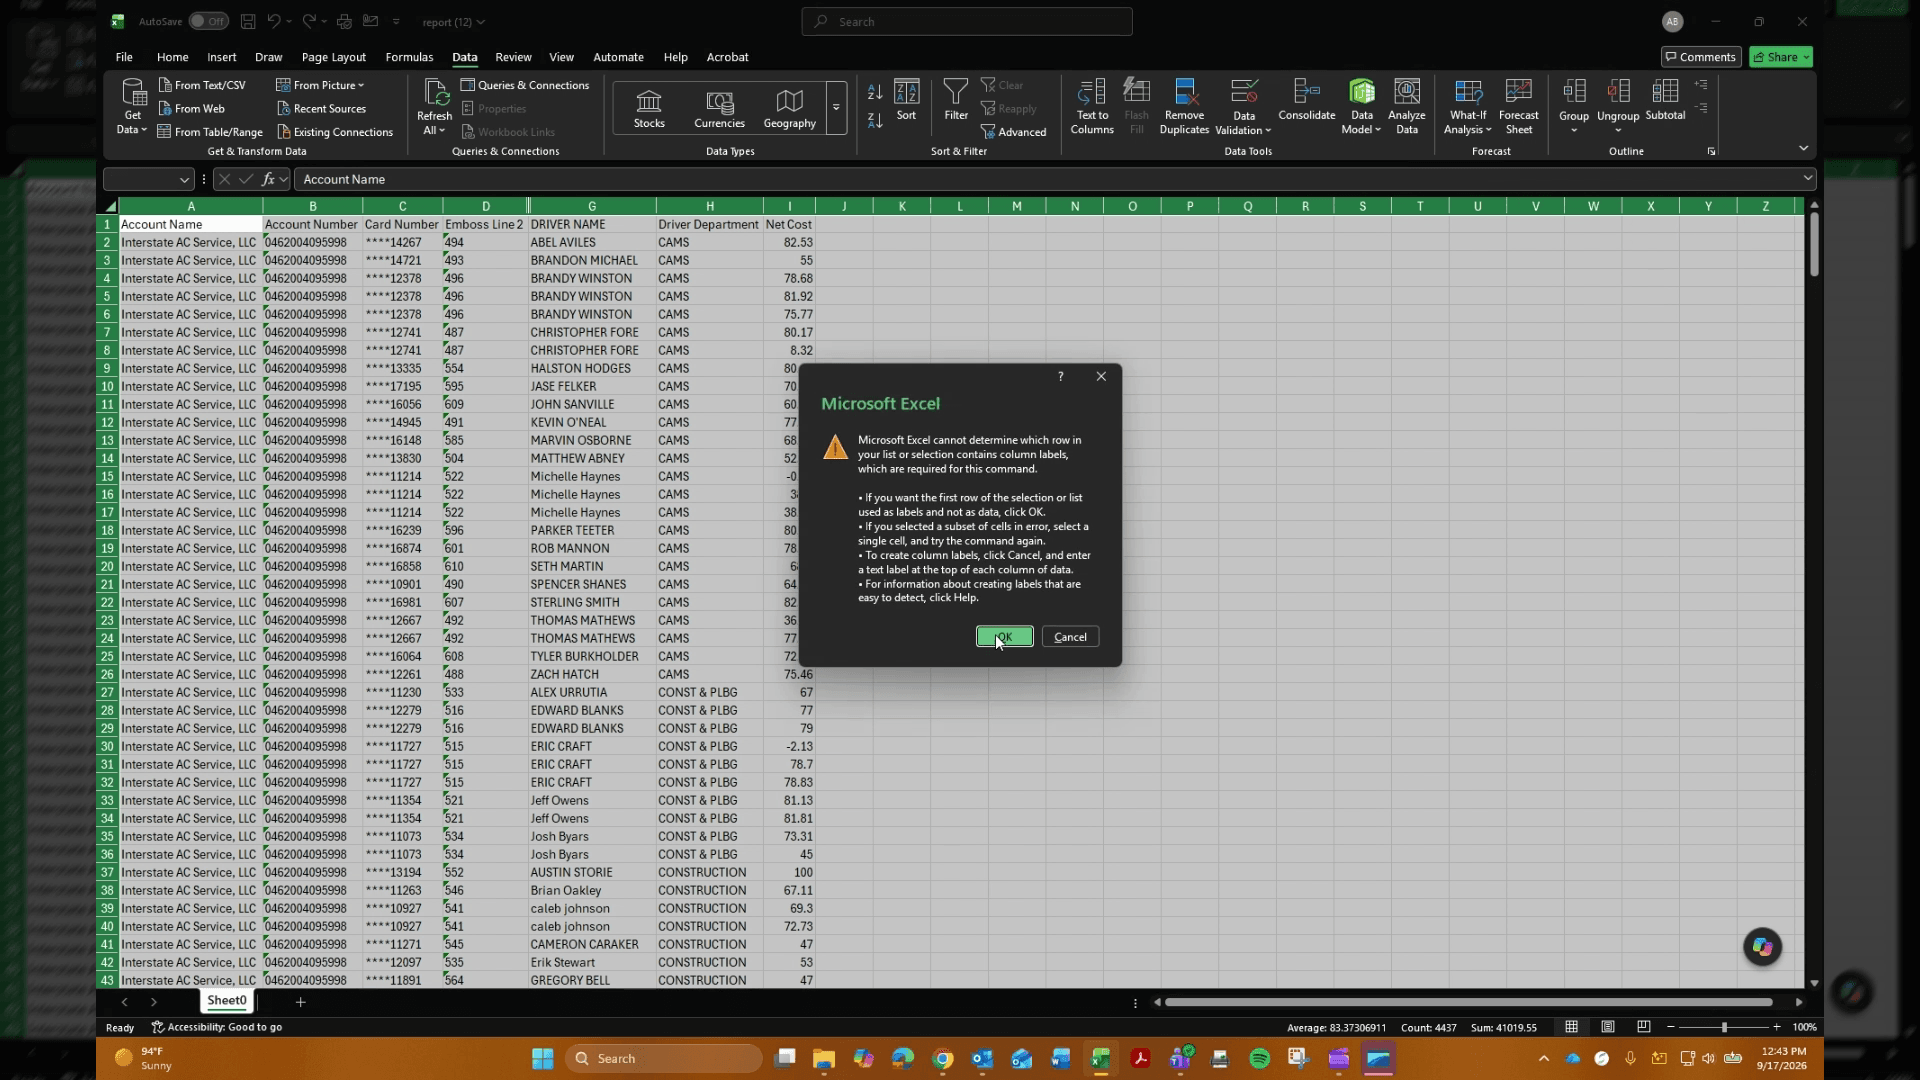This screenshot has width=1920, height=1080.
Task: Click the Subtotal icon
Action: [1665, 100]
